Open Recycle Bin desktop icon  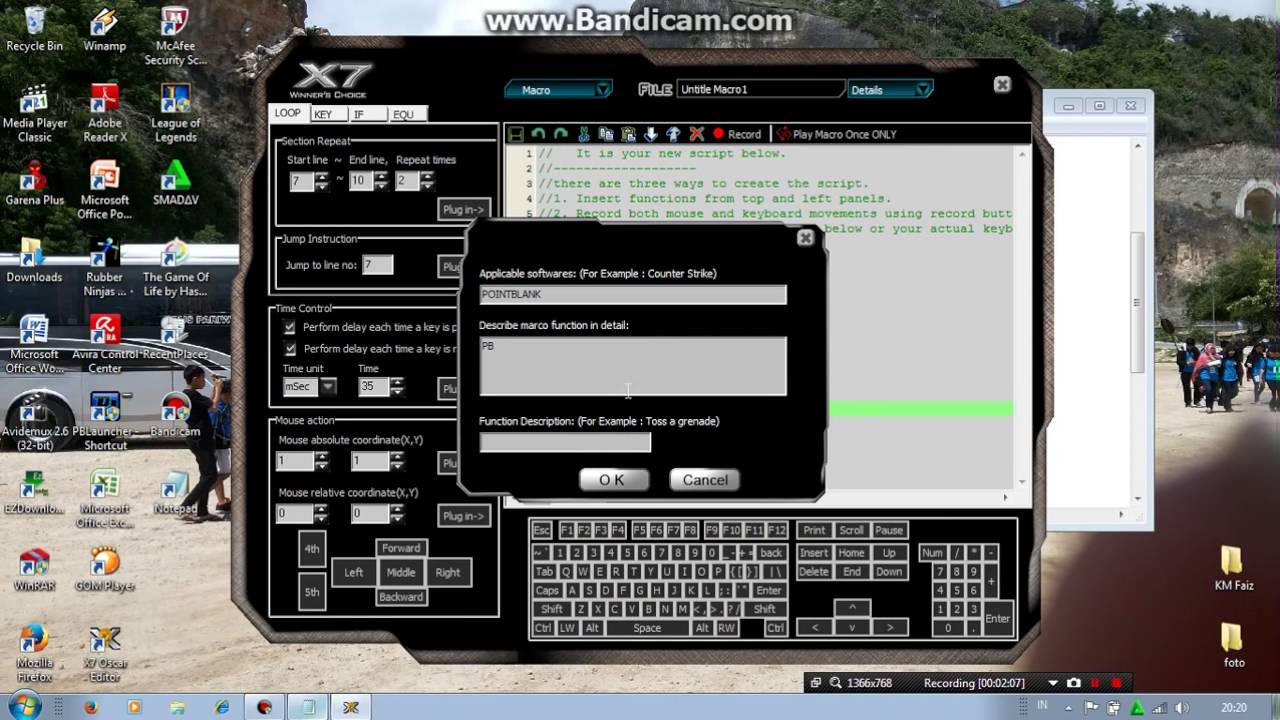(x=35, y=29)
